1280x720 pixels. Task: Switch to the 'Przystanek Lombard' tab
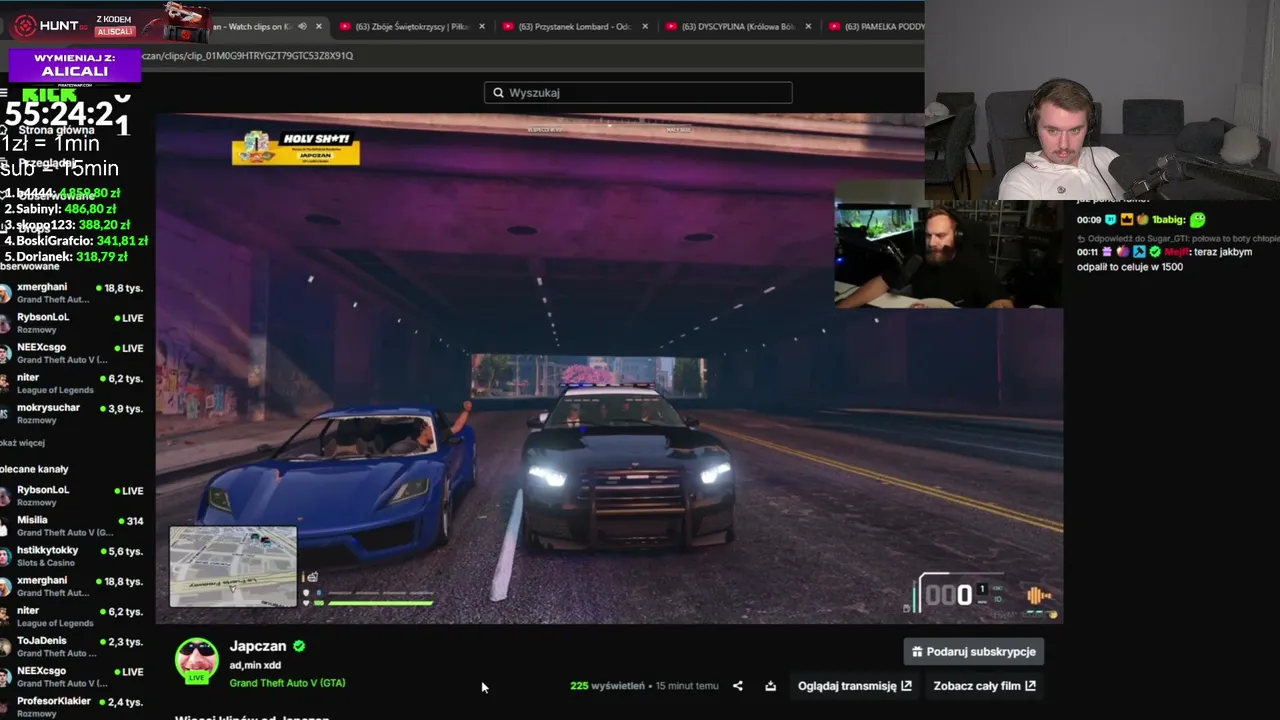(x=574, y=27)
